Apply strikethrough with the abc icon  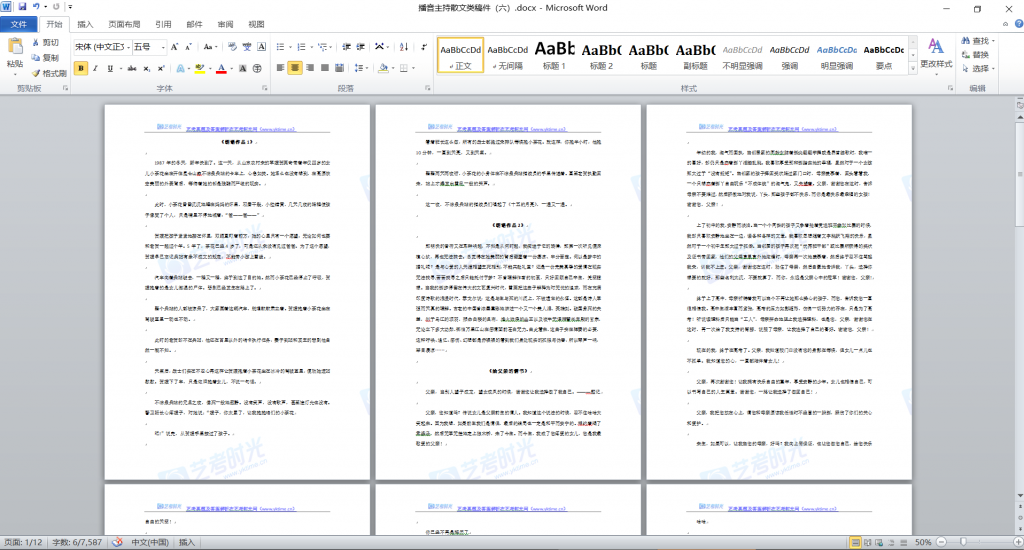click(130, 68)
